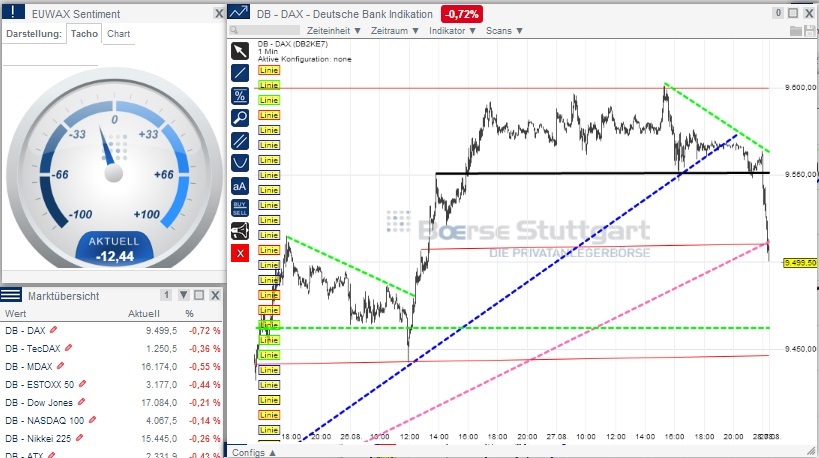Click the 0 button in chart window header
819x458 pixels.
pyautogui.click(x=778, y=13)
